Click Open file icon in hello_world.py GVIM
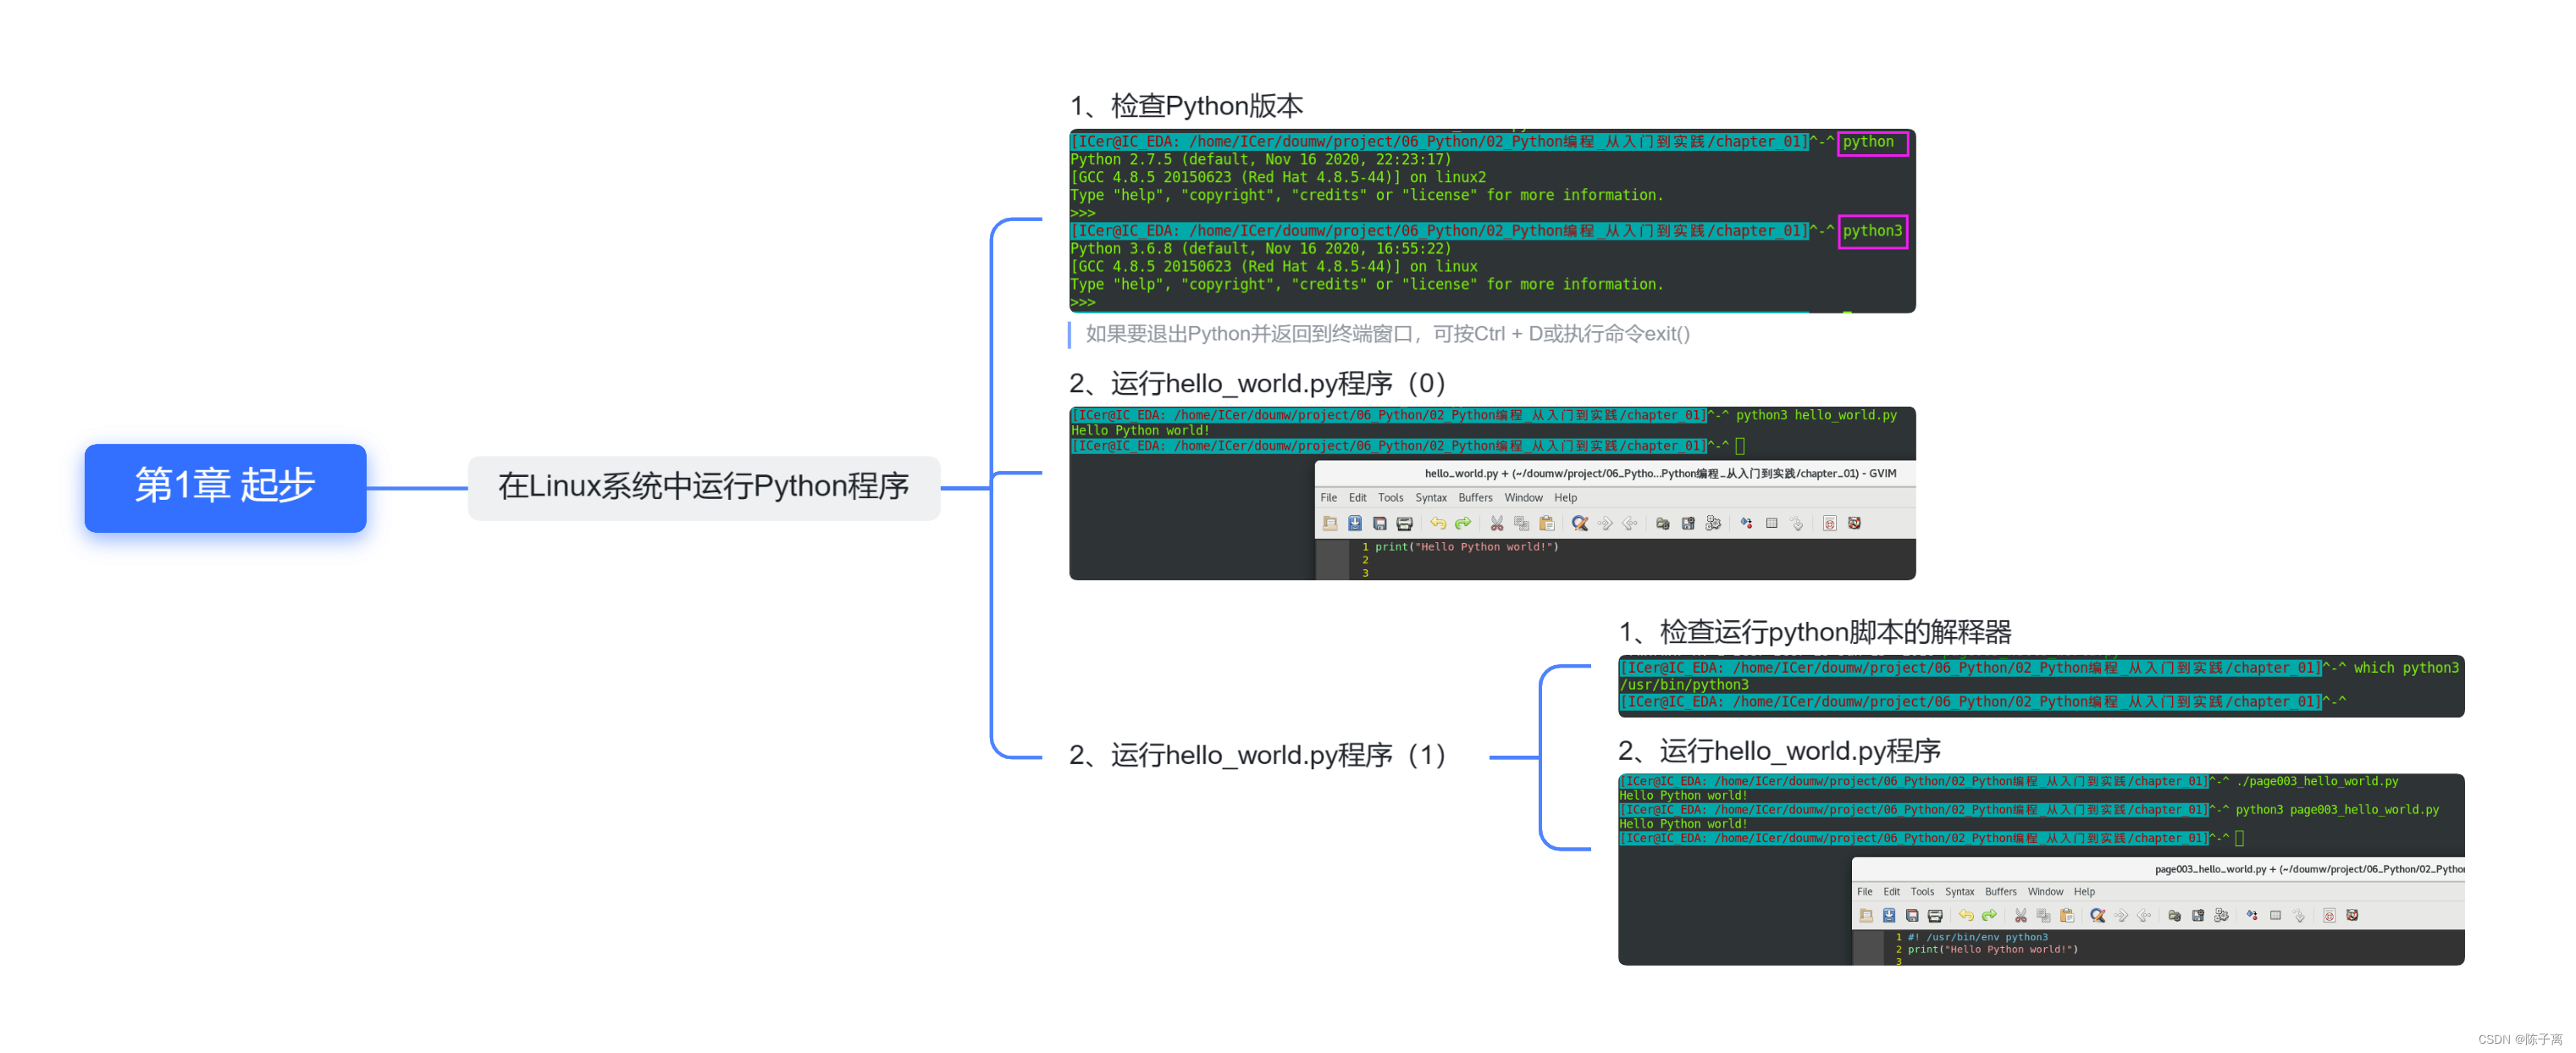The width and height of the screenshot is (2576, 1053). pyautogui.click(x=1330, y=523)
